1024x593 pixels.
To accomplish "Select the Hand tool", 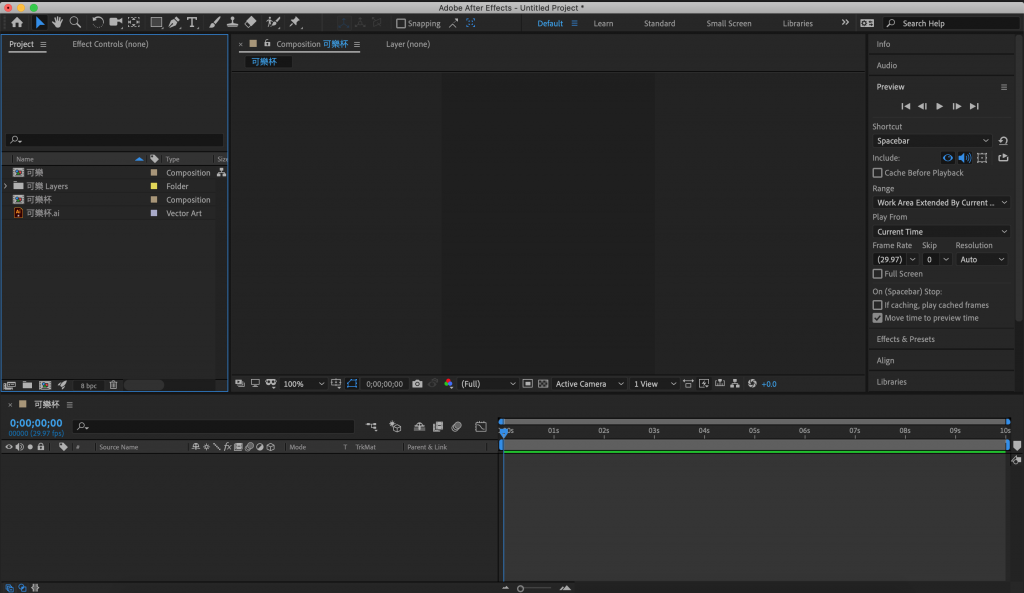I will [57, 23].
